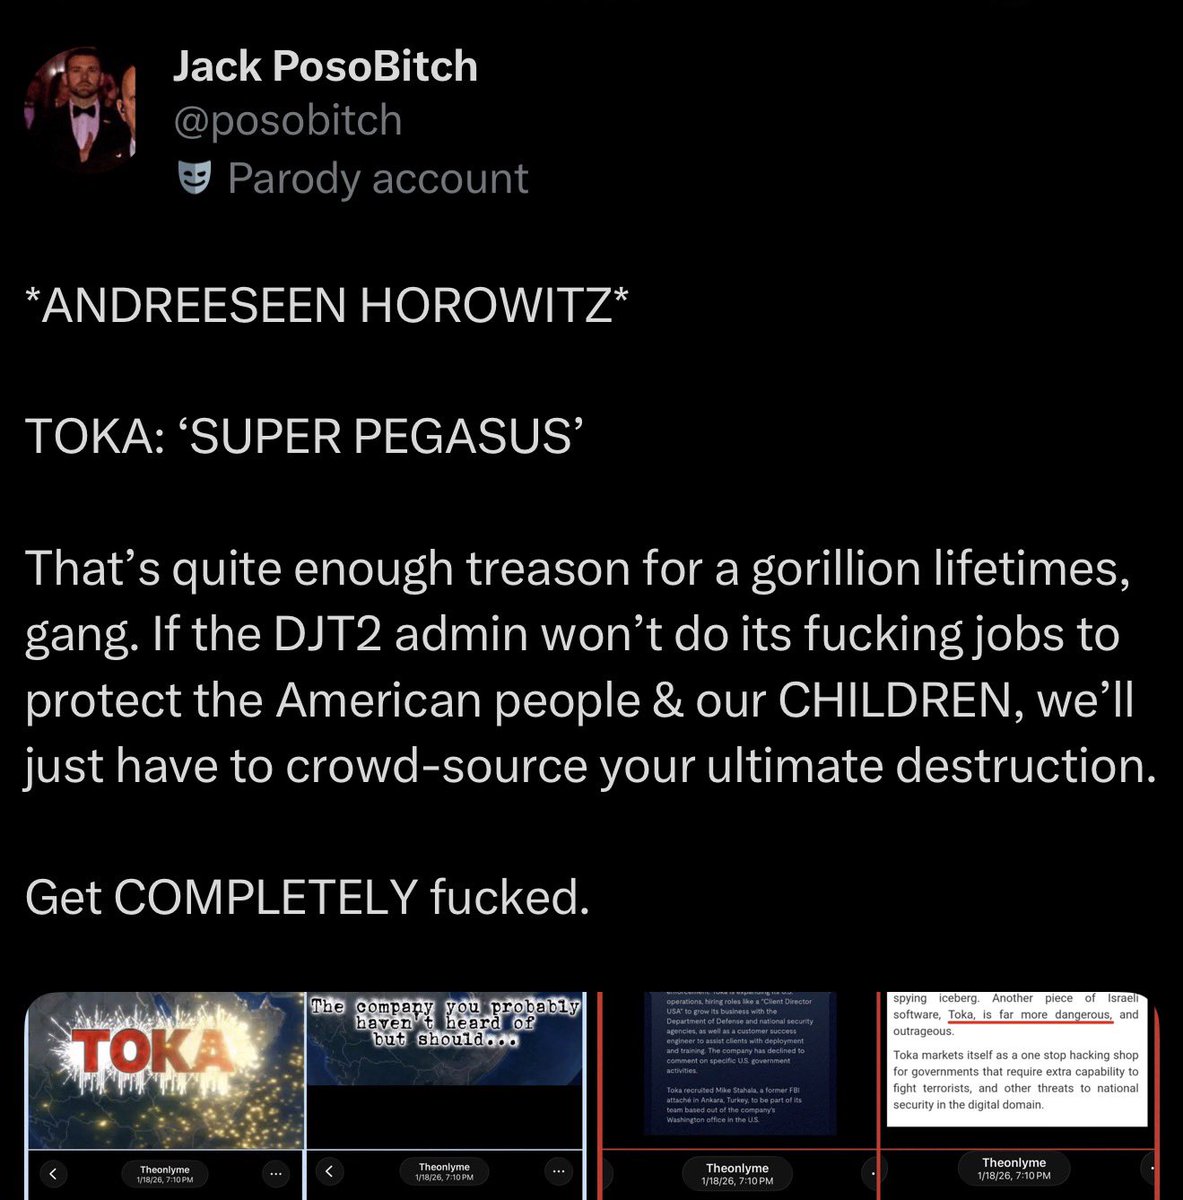Open 'company you probably haven't heard of' thumbnail
The image size is (1183, 1200).
click(444, 1070)
